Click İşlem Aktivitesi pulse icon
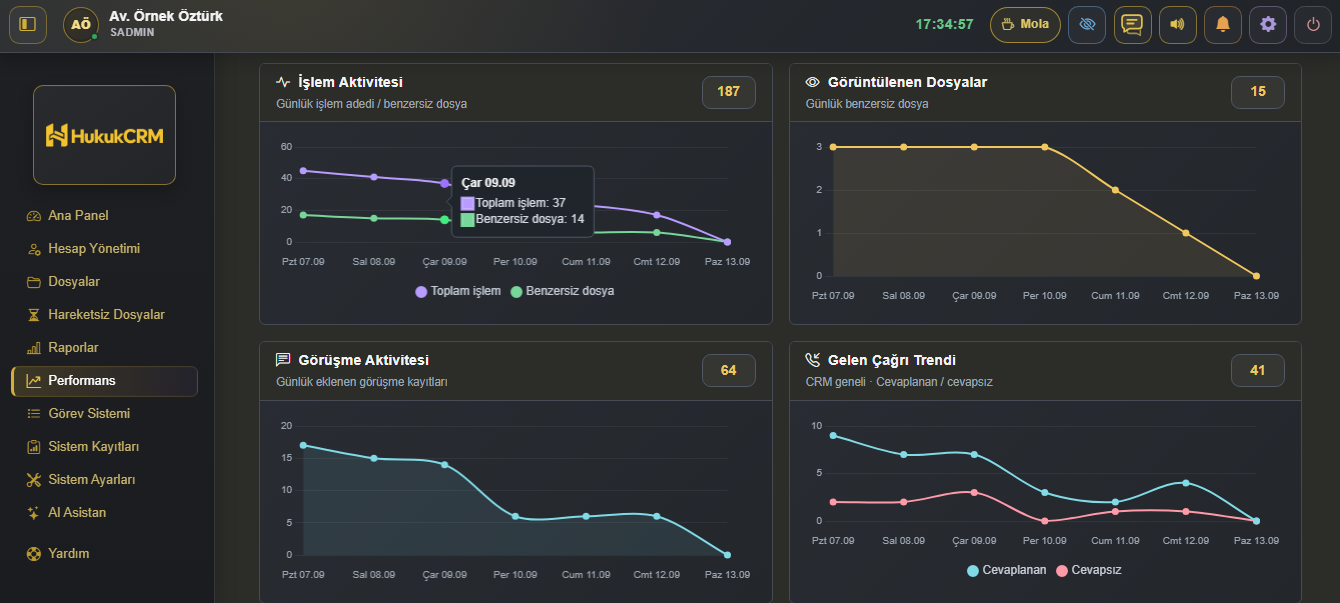The width and height of the screenshot is (1340, 603). (x=283, y=82)
